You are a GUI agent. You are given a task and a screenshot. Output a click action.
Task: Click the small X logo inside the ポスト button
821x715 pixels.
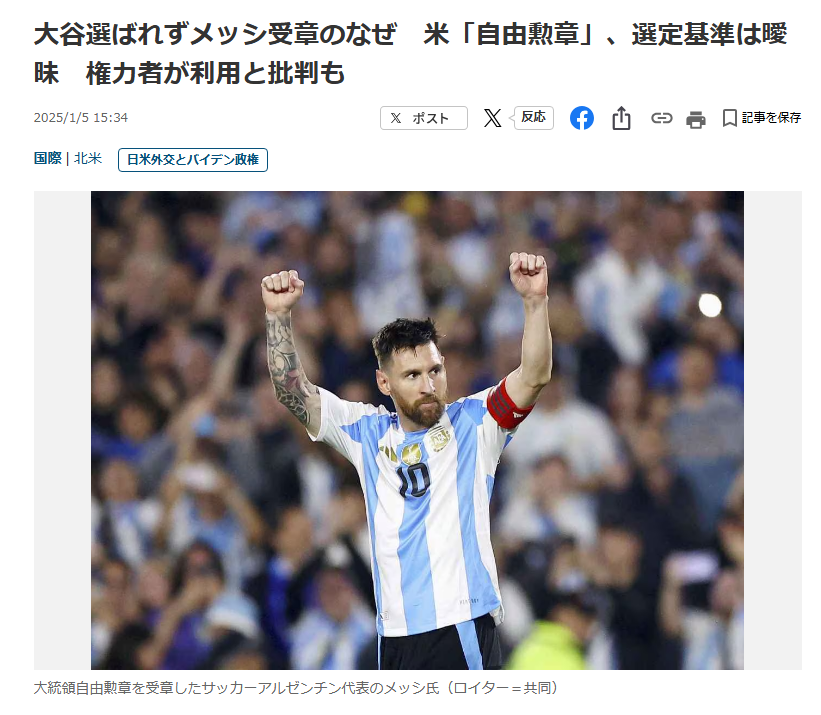click(x=396, y=118)
